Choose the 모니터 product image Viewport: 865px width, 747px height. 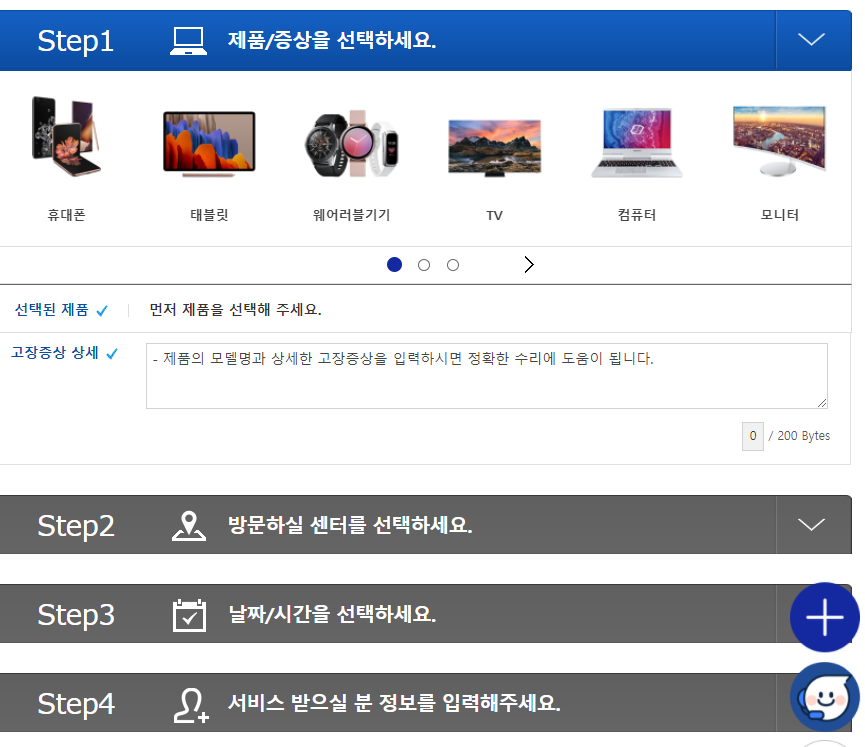pos(779,141)
